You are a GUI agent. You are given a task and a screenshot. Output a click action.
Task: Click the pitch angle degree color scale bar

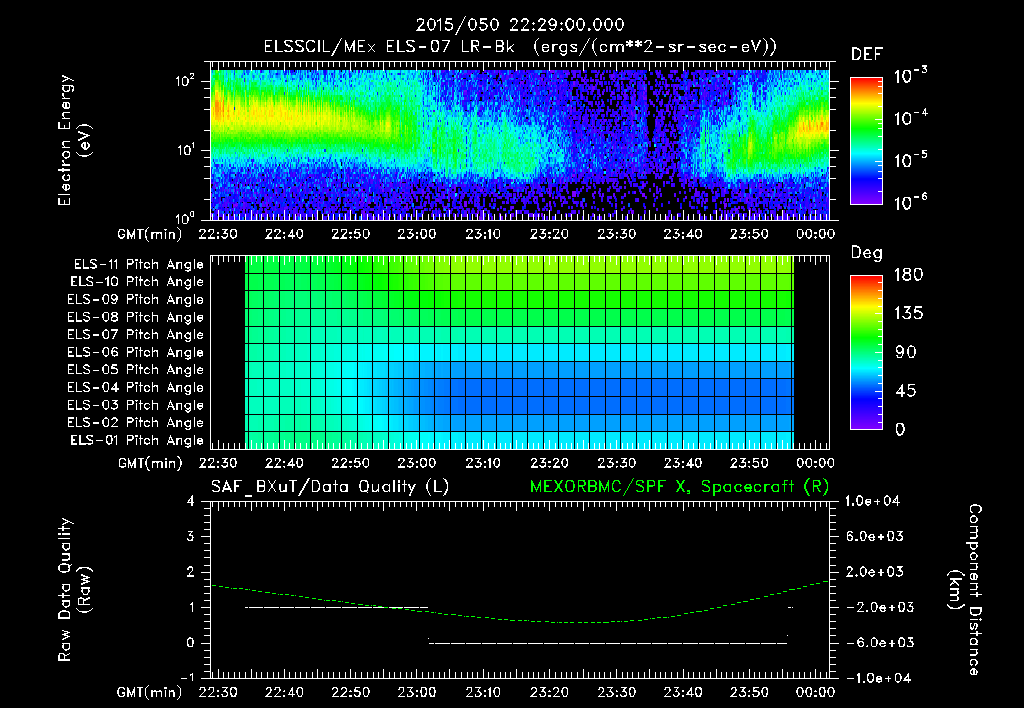coord(866,352)
